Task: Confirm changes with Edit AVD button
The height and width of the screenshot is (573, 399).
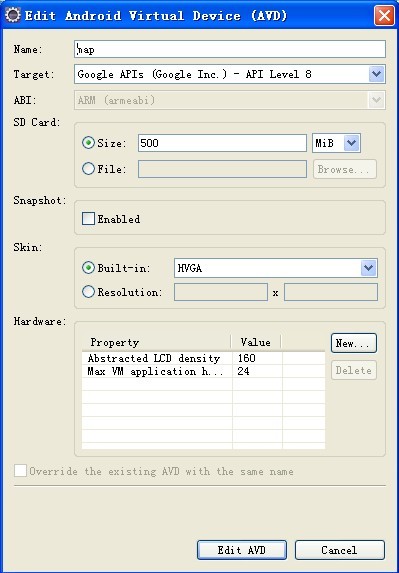Action: click(242, 550)
